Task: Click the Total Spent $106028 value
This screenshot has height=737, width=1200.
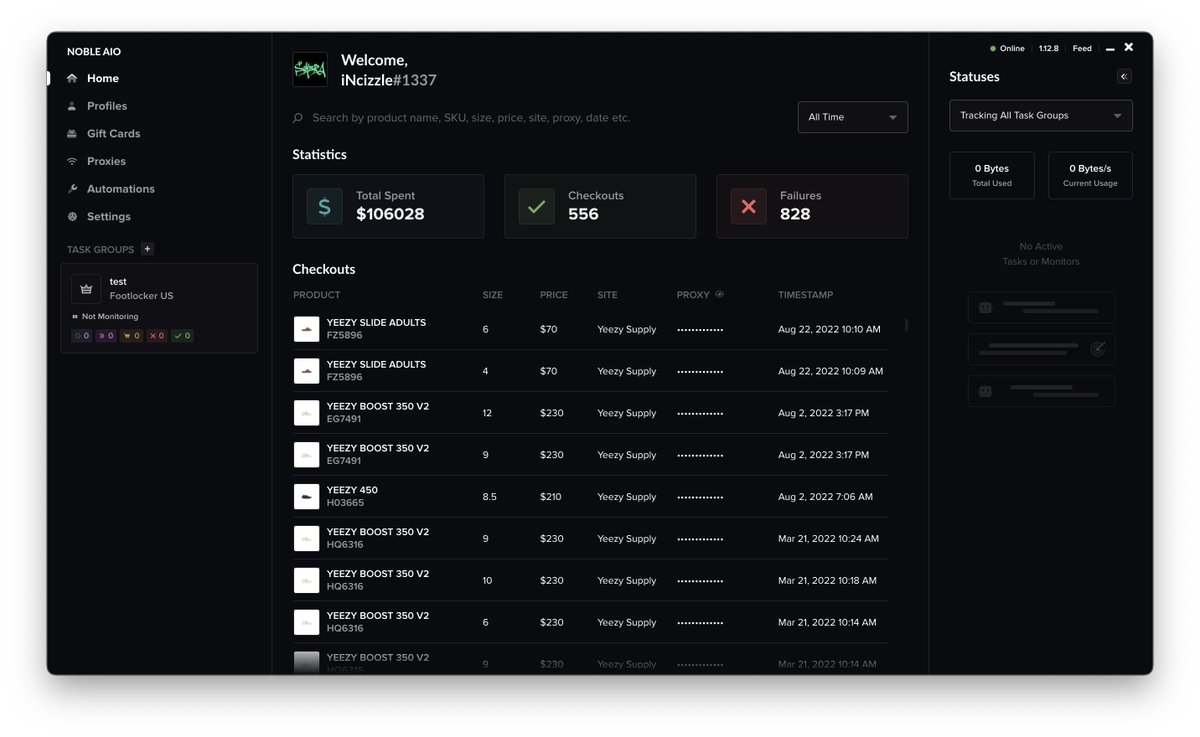Action: 390,214
